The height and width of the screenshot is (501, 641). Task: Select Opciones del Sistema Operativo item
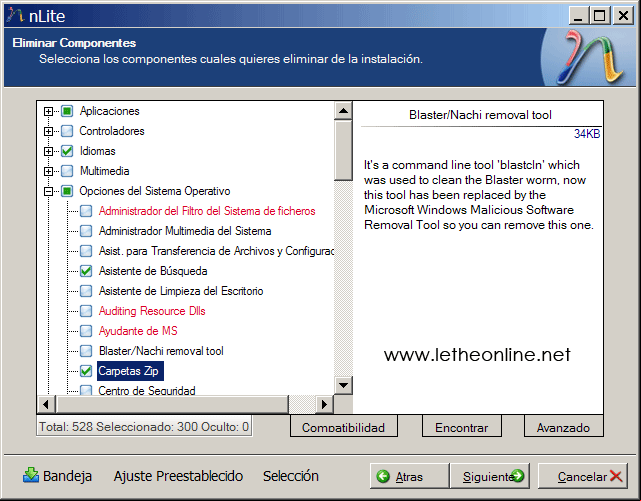tap(155, 191)
